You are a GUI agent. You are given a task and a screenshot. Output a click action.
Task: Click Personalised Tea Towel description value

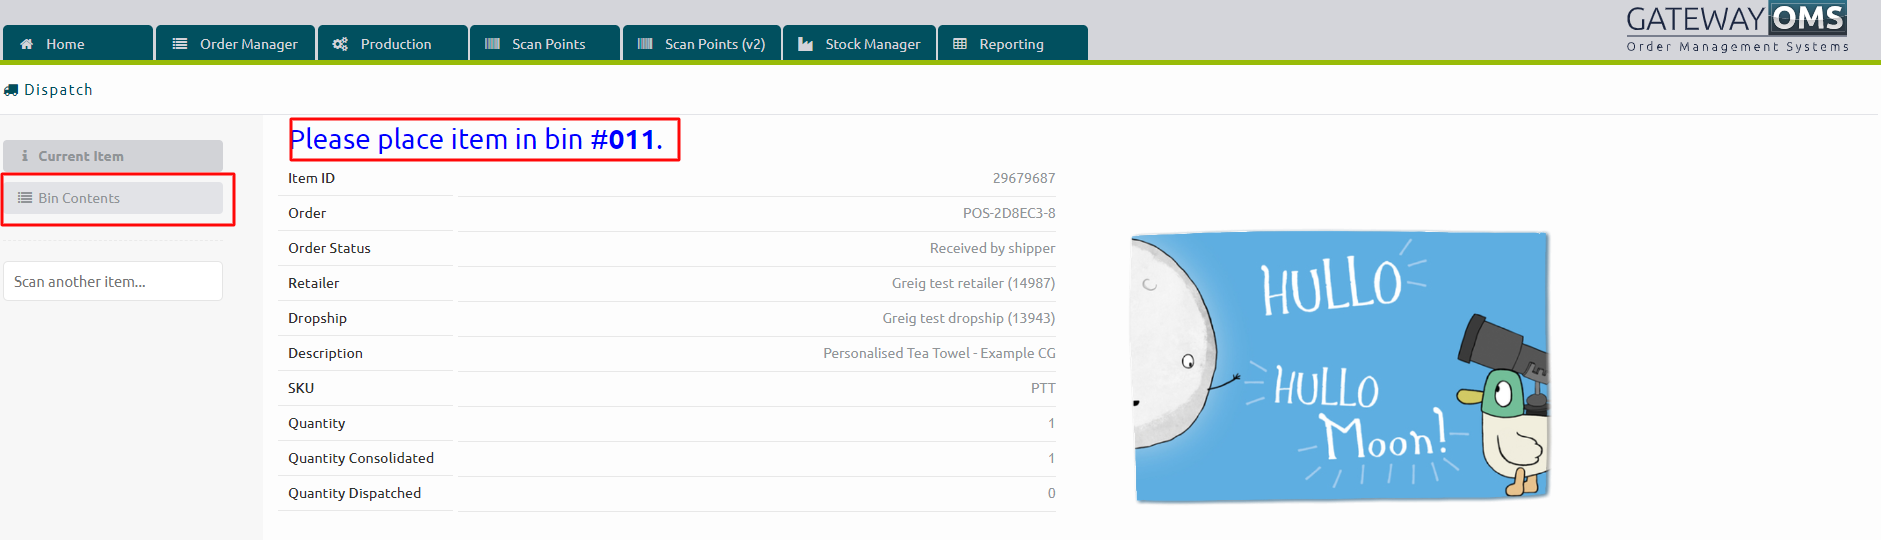(x=939, y=353)
